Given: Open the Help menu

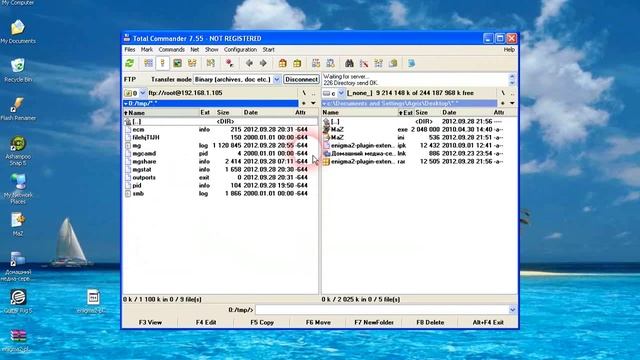Looking at the screenshot, I should [509, 49].
